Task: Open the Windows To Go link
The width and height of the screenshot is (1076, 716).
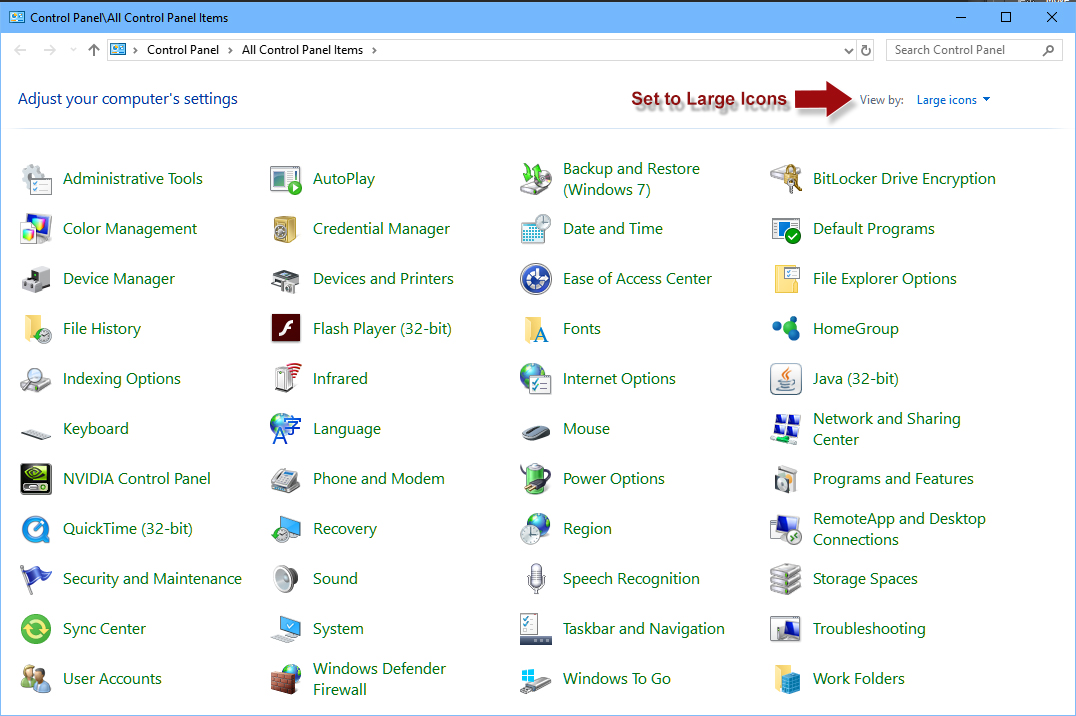Action: tap(616, 679)
